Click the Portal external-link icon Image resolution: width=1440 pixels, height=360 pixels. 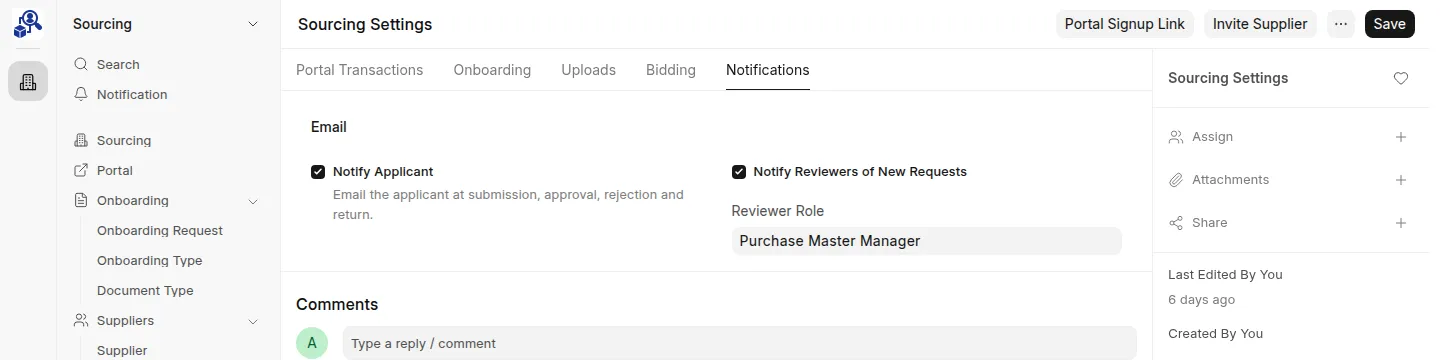(81, 170)
